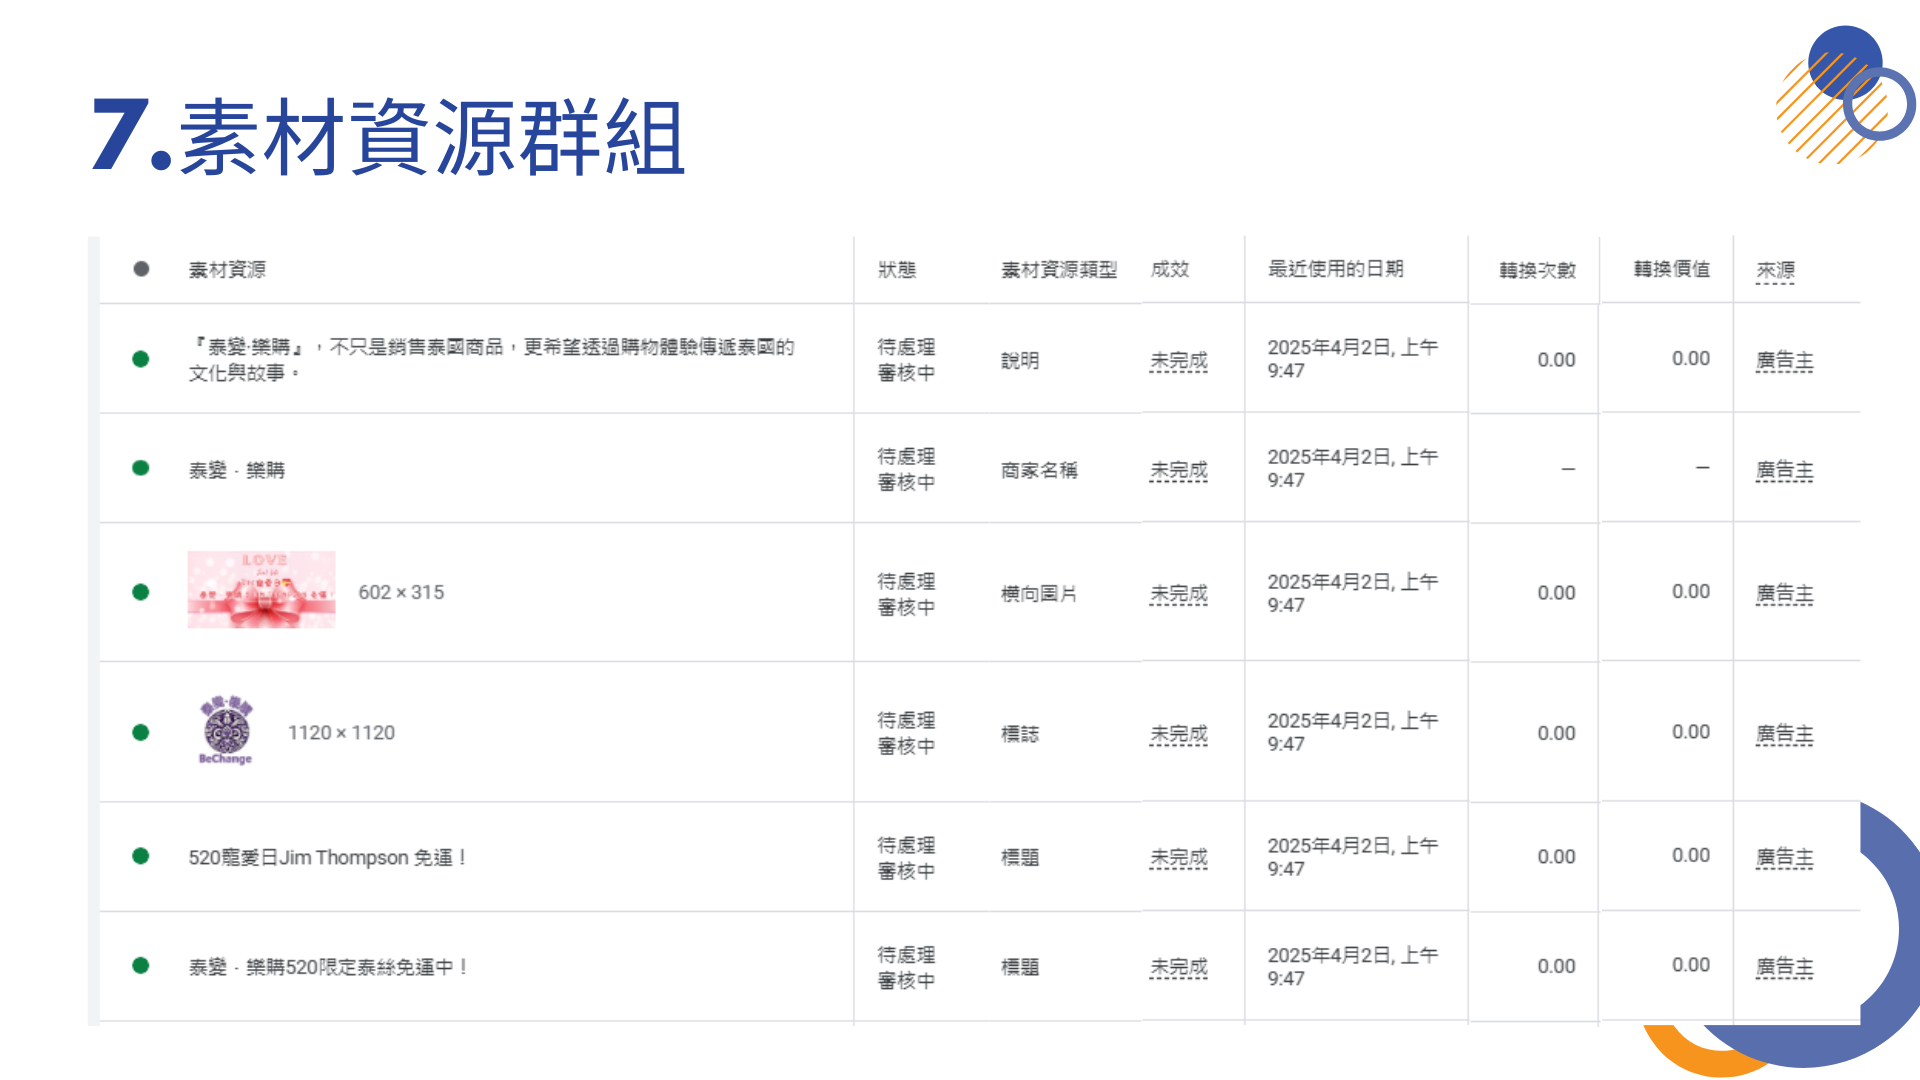Open the BeChange logo thumbnail
Screen dimensions: 1920x1080
(226, 731)
